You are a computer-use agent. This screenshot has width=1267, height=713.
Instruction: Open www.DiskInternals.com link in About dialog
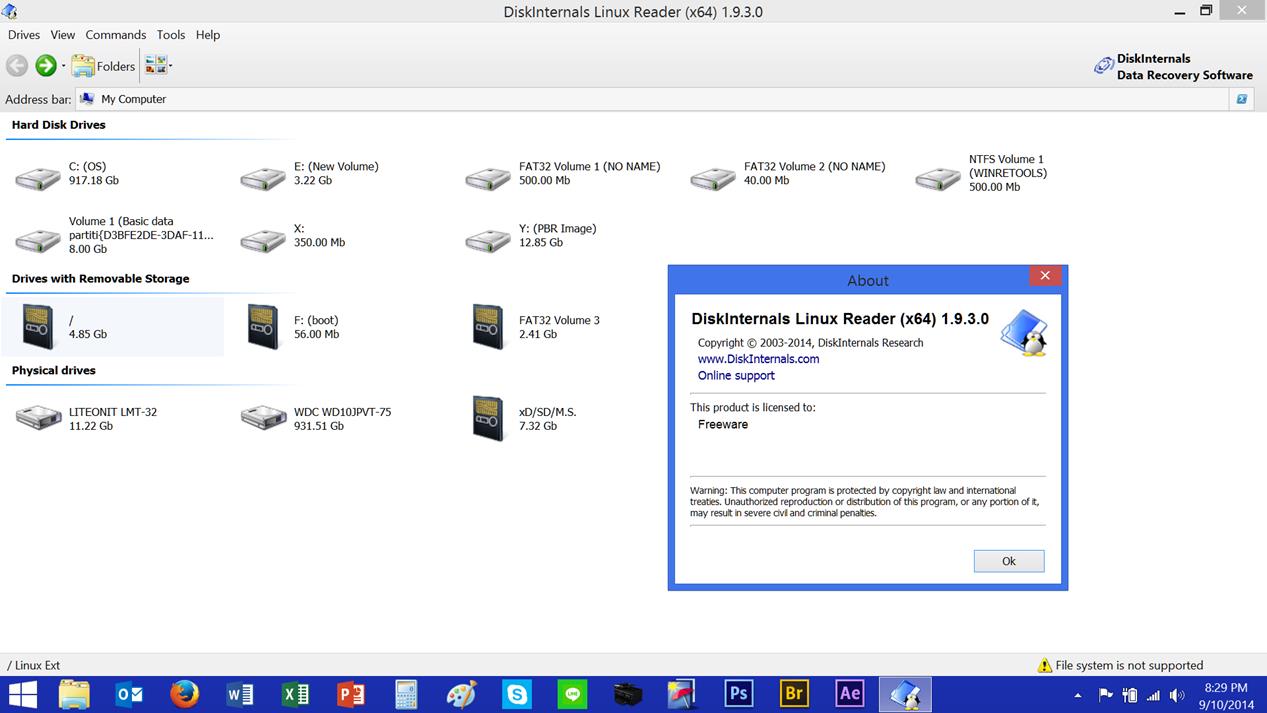point(758,359)
